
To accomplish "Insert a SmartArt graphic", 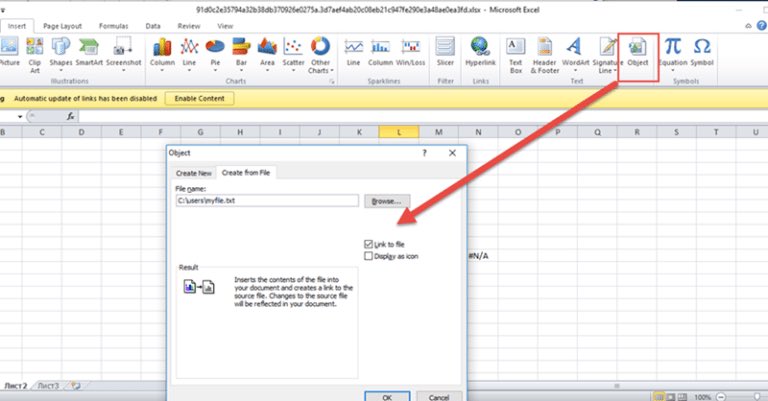I will (89, 51).
